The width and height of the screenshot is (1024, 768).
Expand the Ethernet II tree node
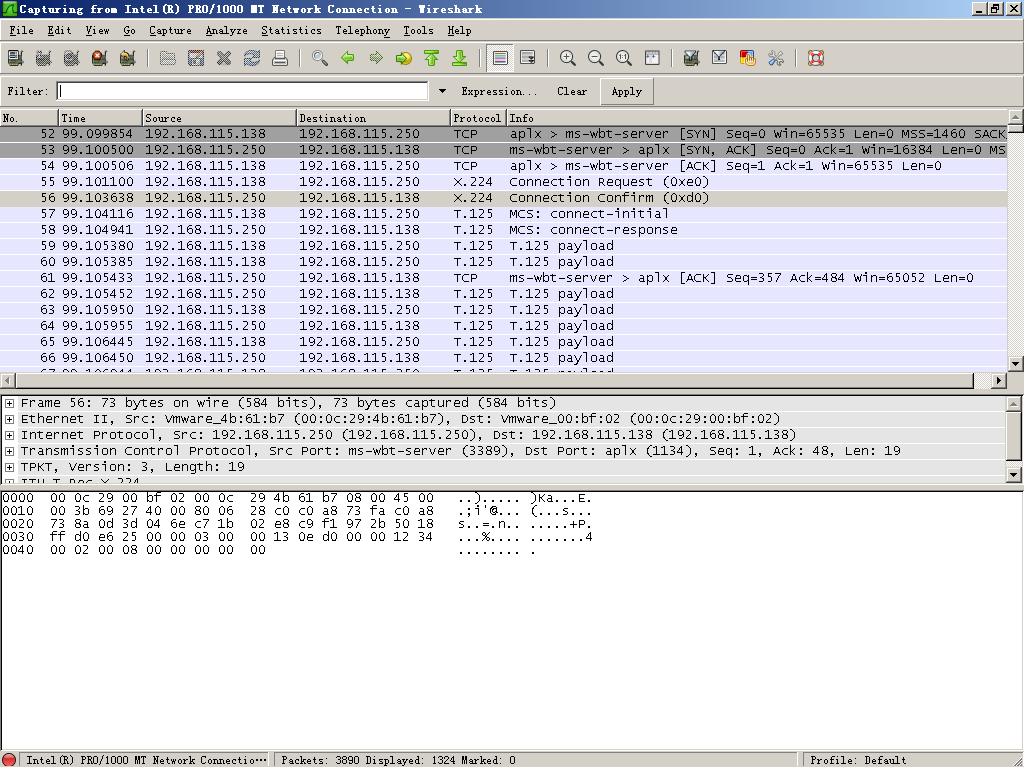tap(9, 419)
